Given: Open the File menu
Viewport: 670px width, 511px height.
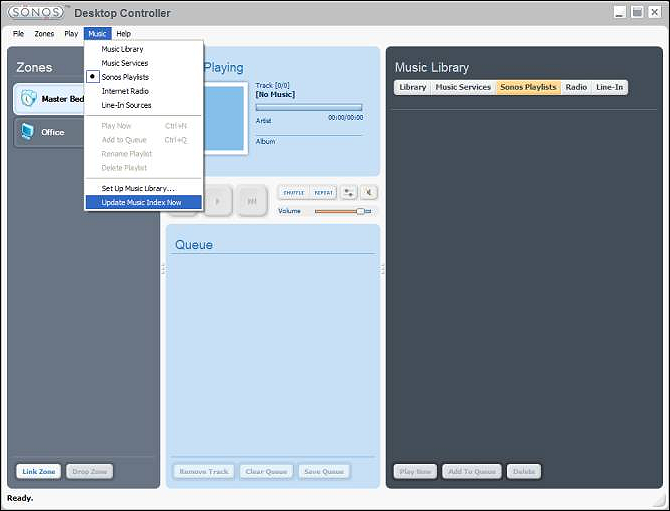Looking at the screenshot, I should click(18, 34).
